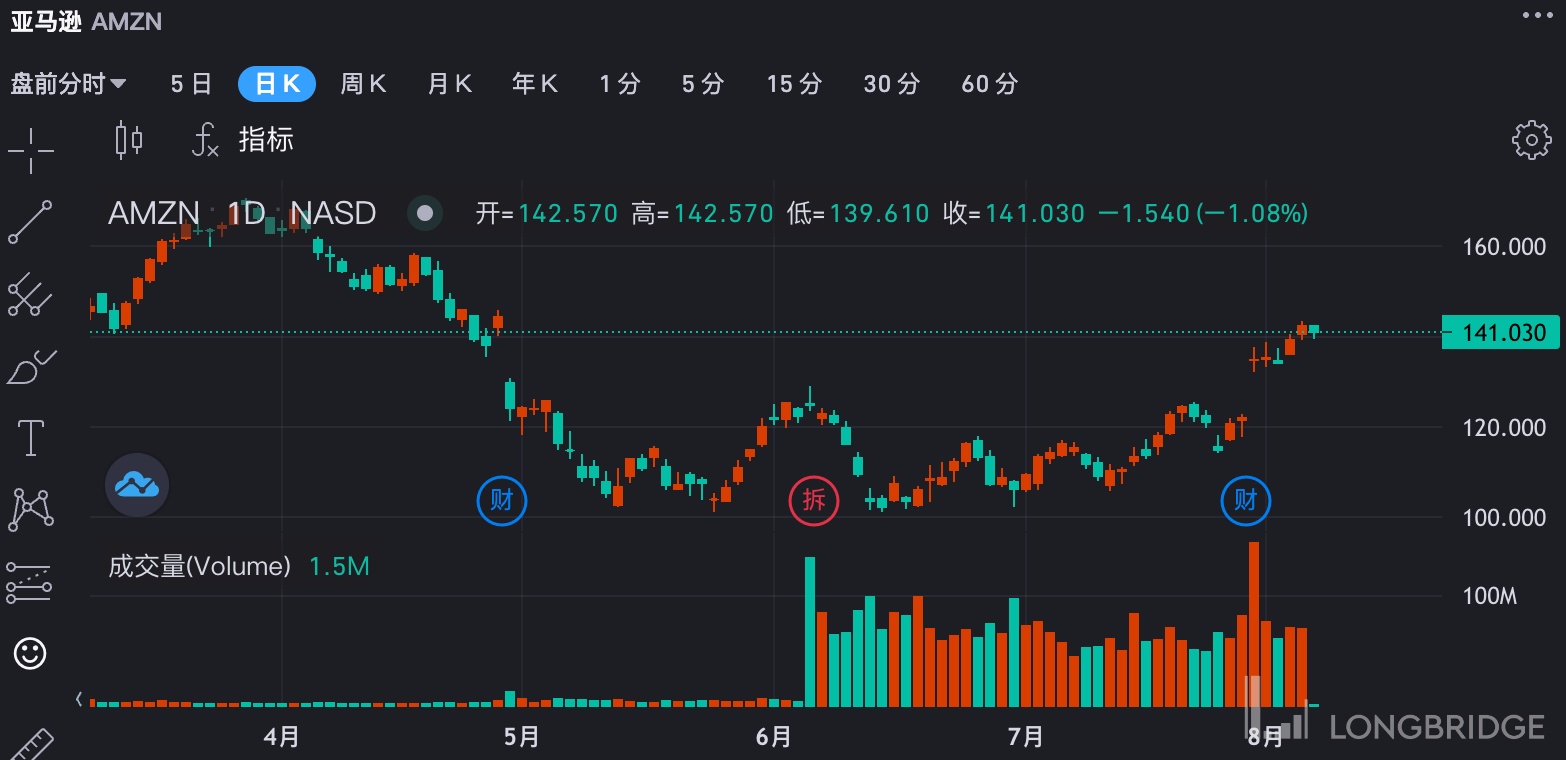Screen dimensions: 1566x760
Task: Switch to 年K yearly chart
Action: (x=535, y=84)
